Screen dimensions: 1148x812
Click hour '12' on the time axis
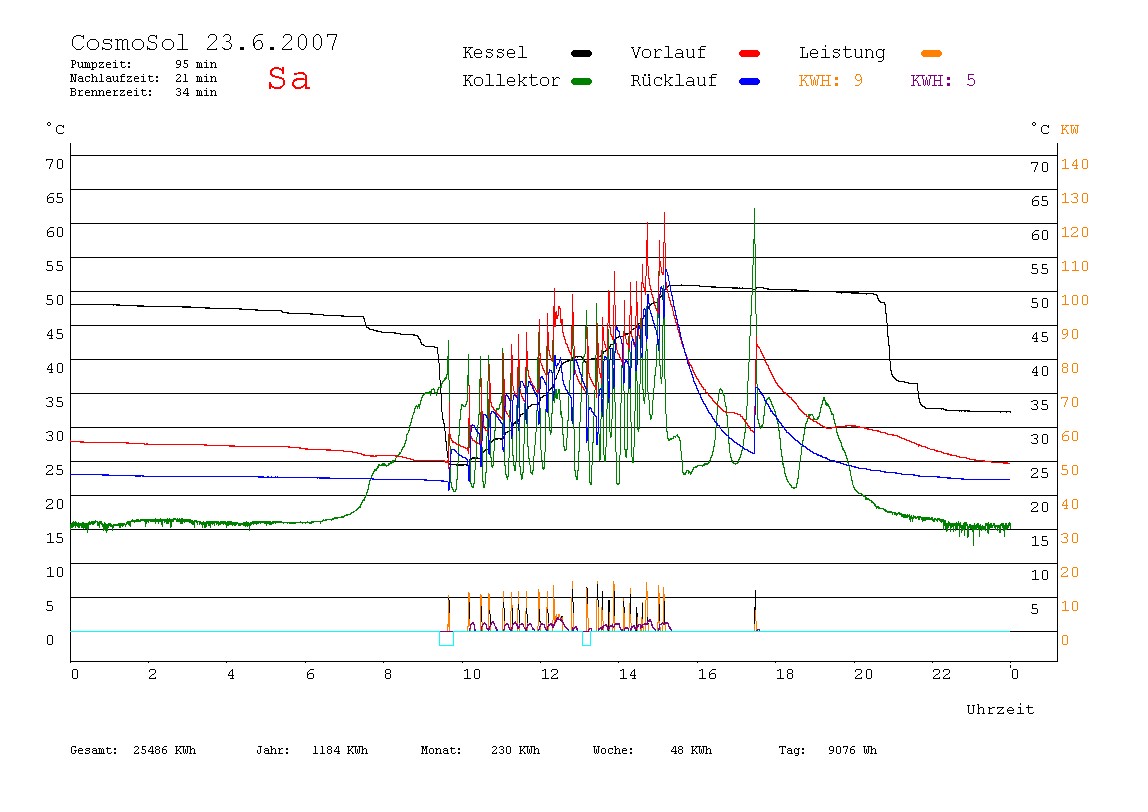pyautogui.click(x=550, y=674)
